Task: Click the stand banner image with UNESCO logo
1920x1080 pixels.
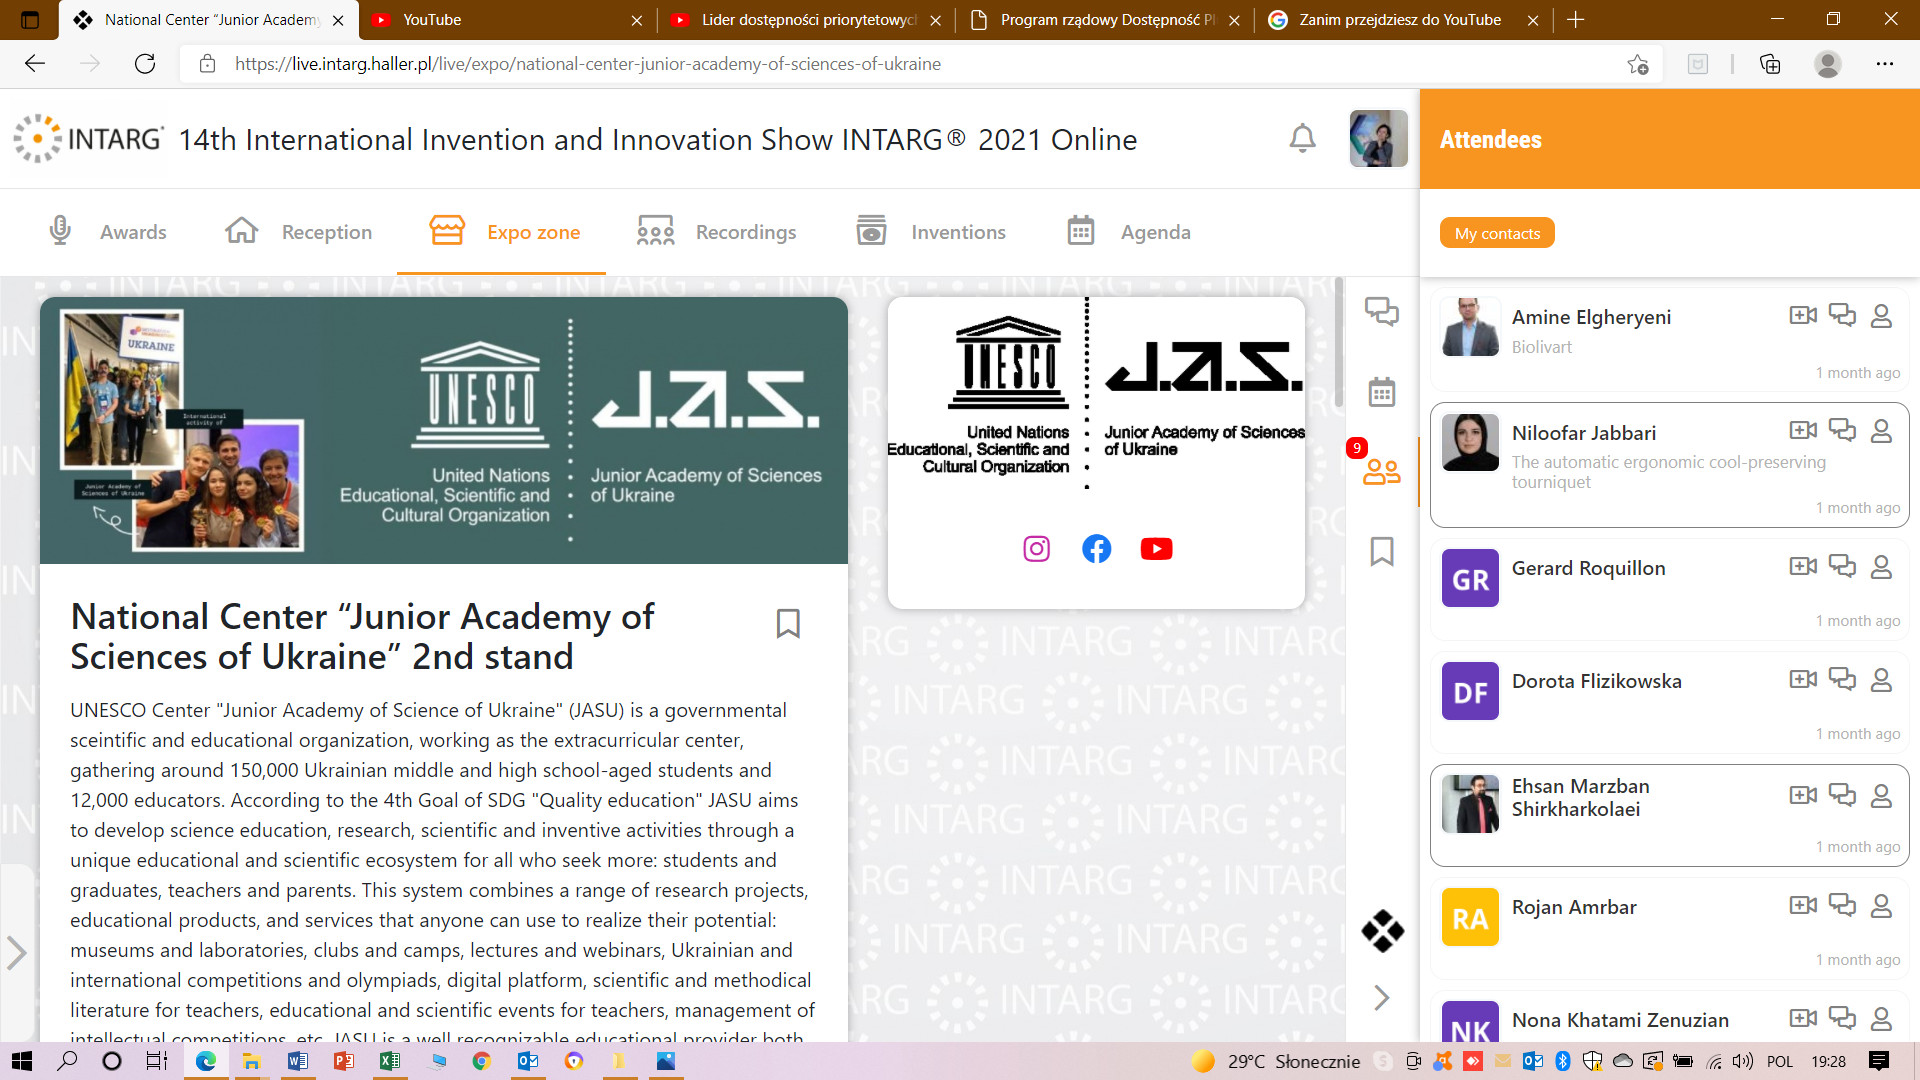Action: click(x=444, y=430)
